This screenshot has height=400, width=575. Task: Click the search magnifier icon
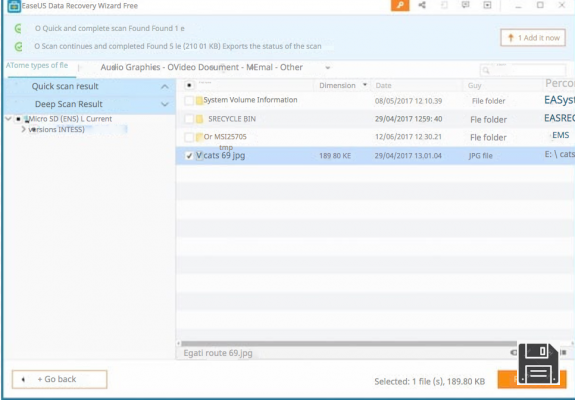click(x=486, y=70)
